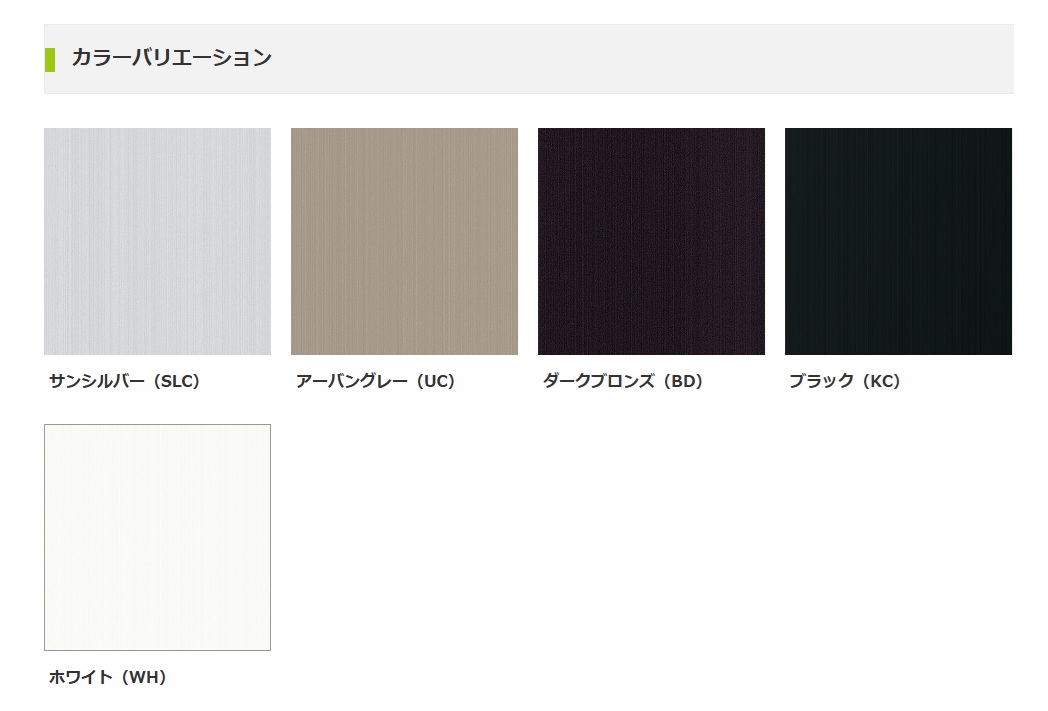The width and height of the screenshot is (1048, 711).
Task: Click the SLC code in first caption
Action: (x=177, y=382)
